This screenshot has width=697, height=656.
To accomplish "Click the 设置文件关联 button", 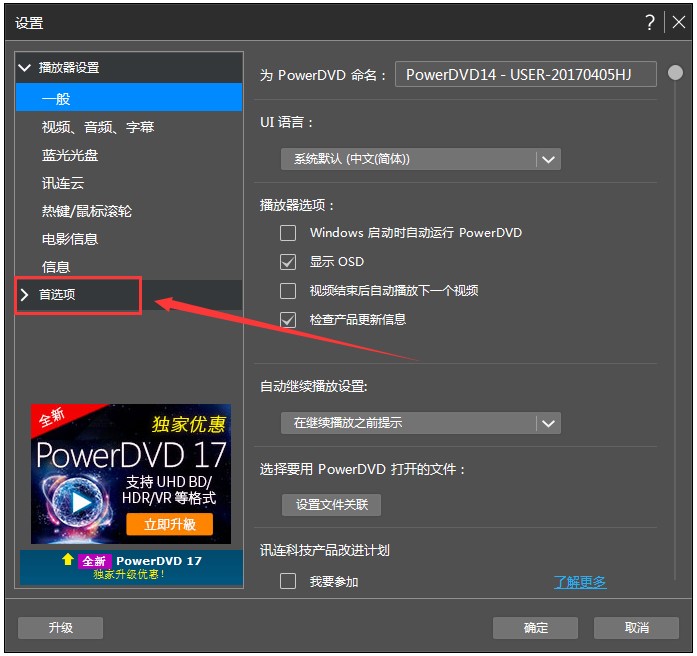I will tap(331, 505).
